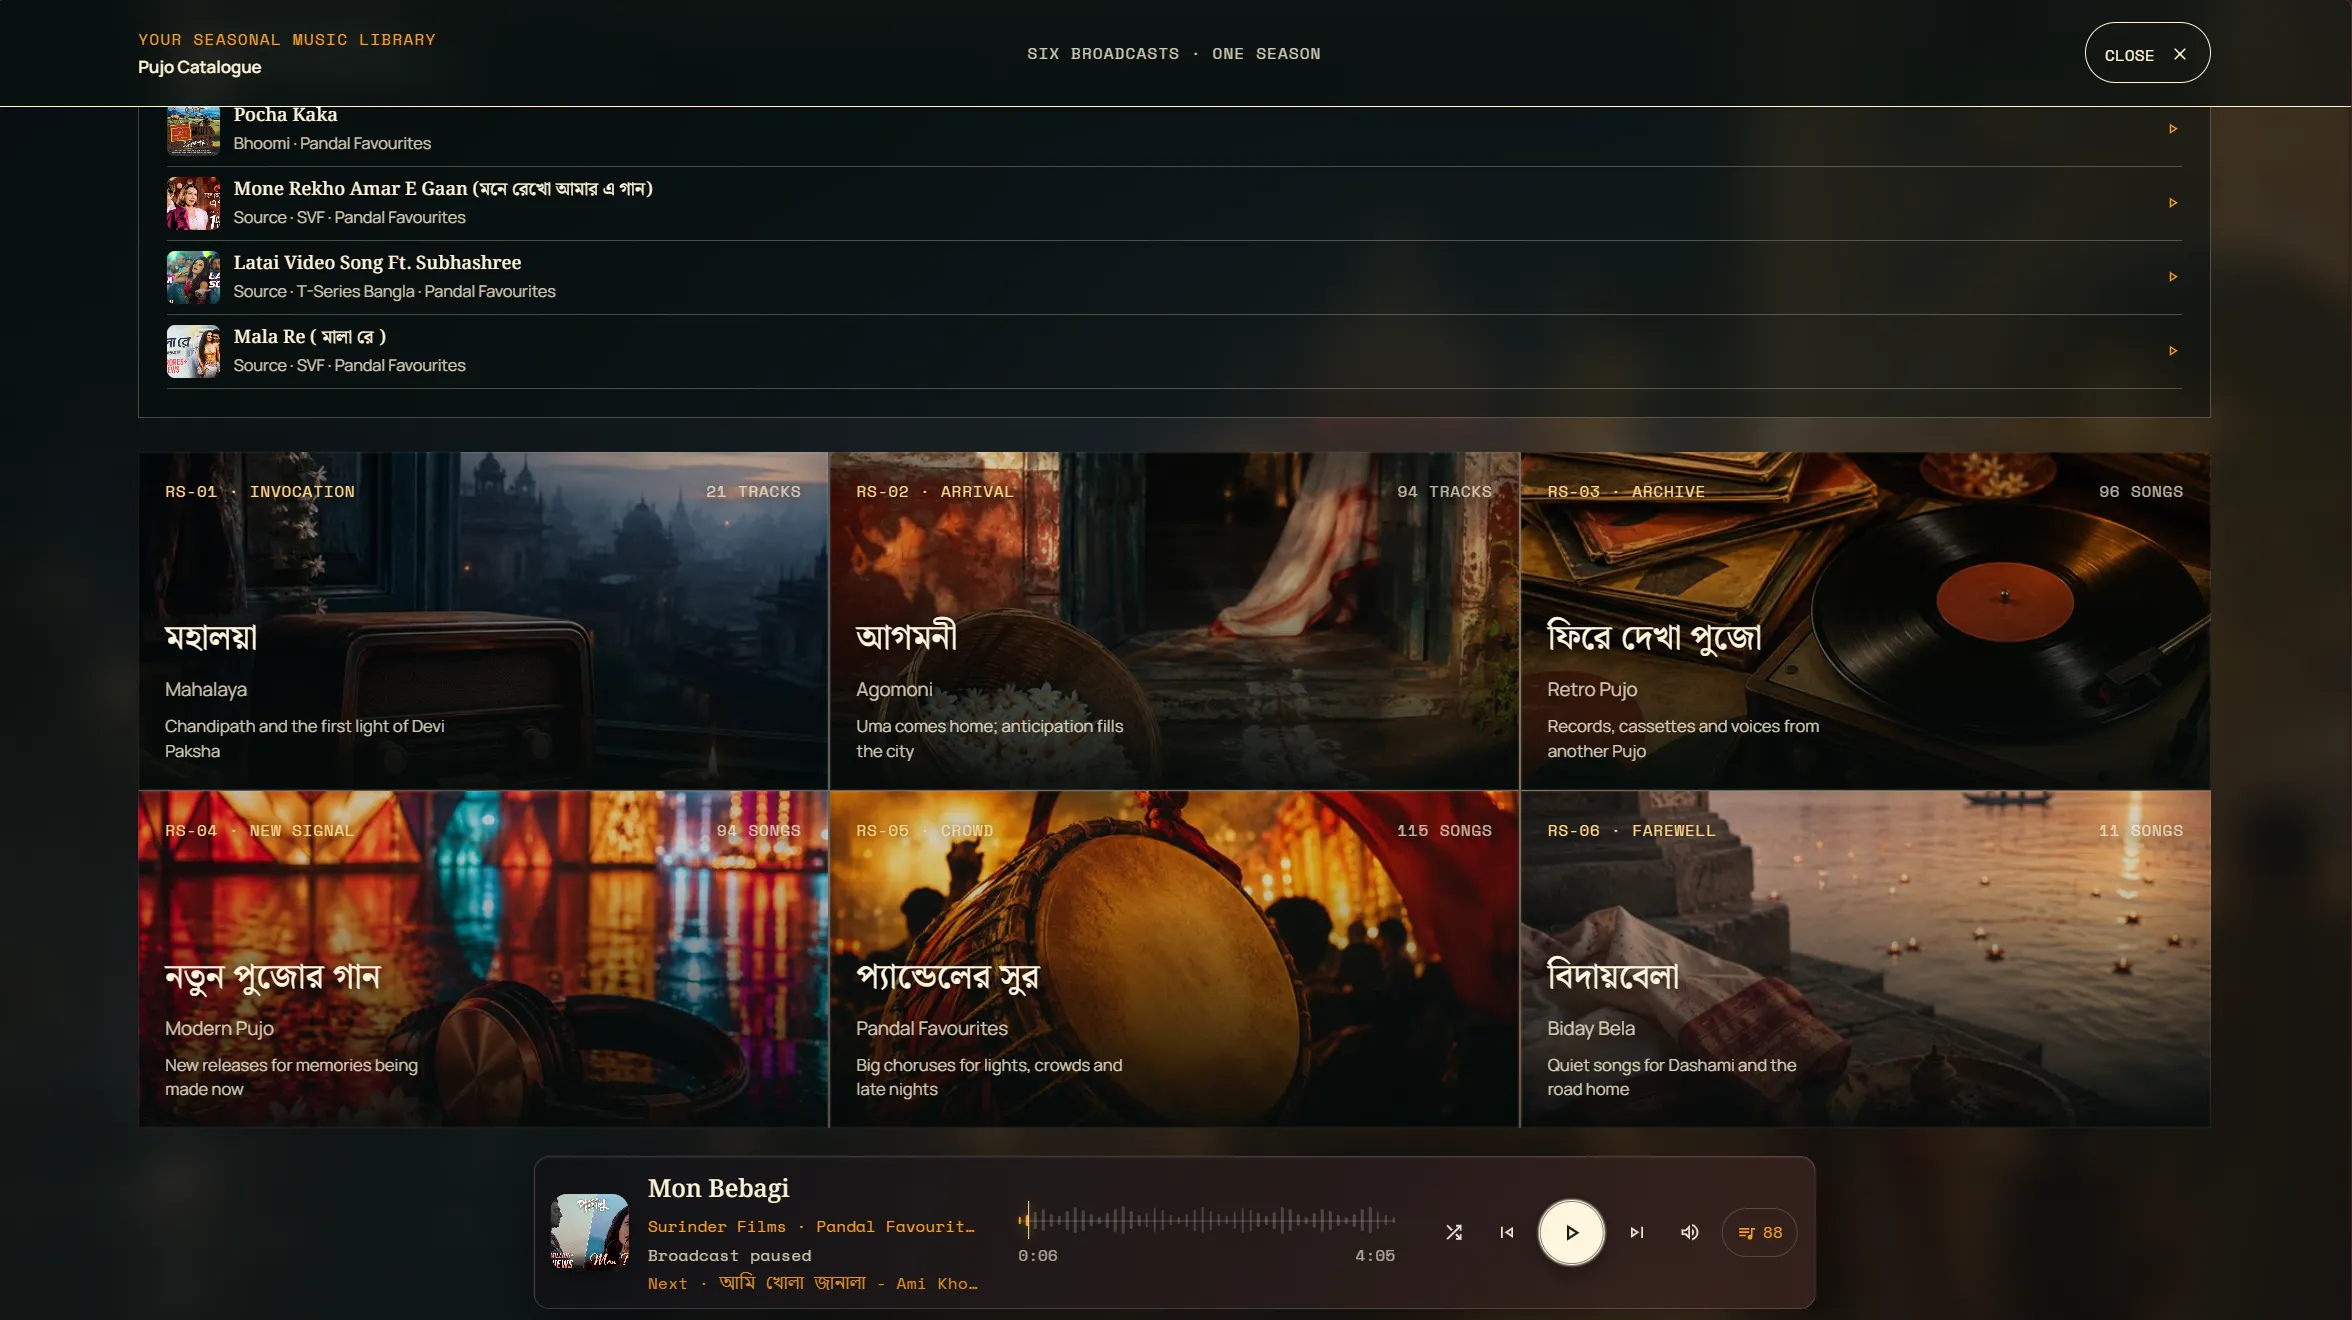Click 'Chandipath and the first light' description
Image resolution: width=2352 pixels, height=1320 pixels.
[305, 739]
